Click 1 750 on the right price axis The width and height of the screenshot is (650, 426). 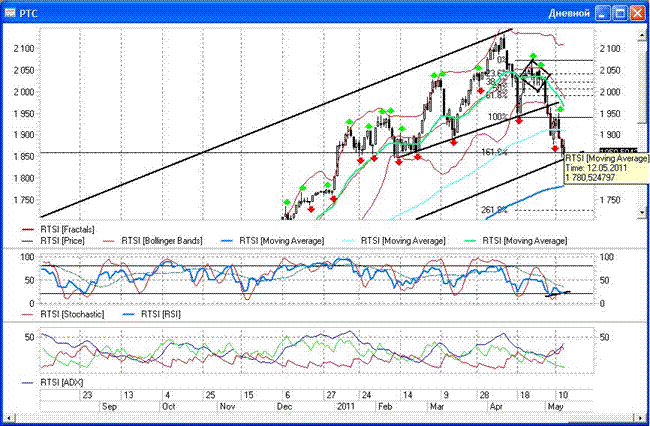[610, 200]
